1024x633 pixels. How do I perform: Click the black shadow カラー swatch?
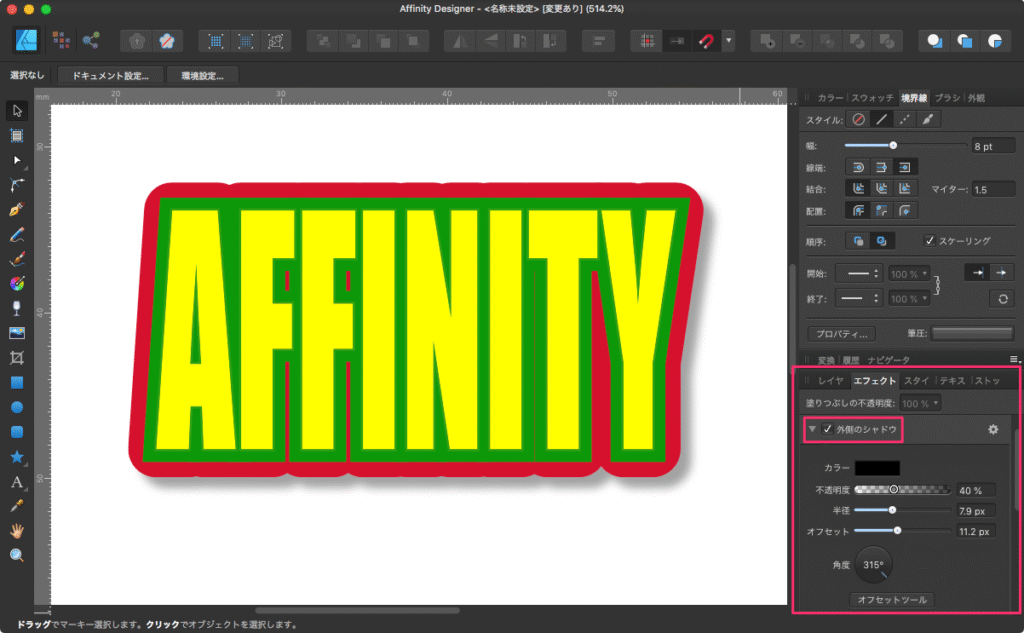877,468
